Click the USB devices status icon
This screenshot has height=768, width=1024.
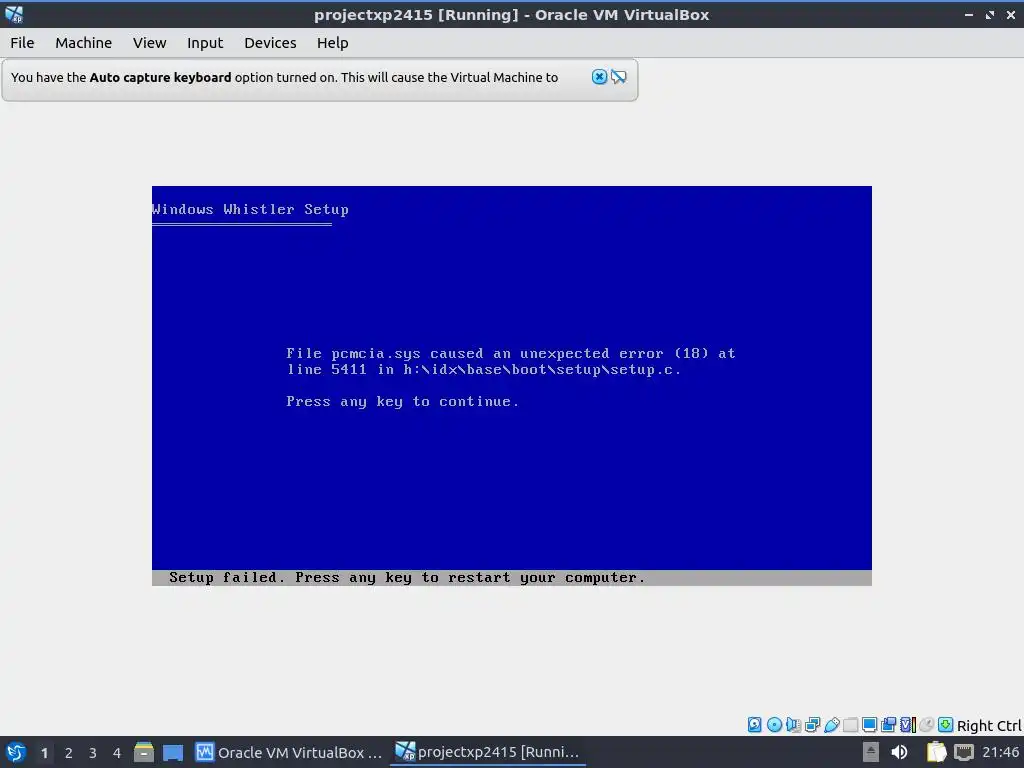pos(831,724)
